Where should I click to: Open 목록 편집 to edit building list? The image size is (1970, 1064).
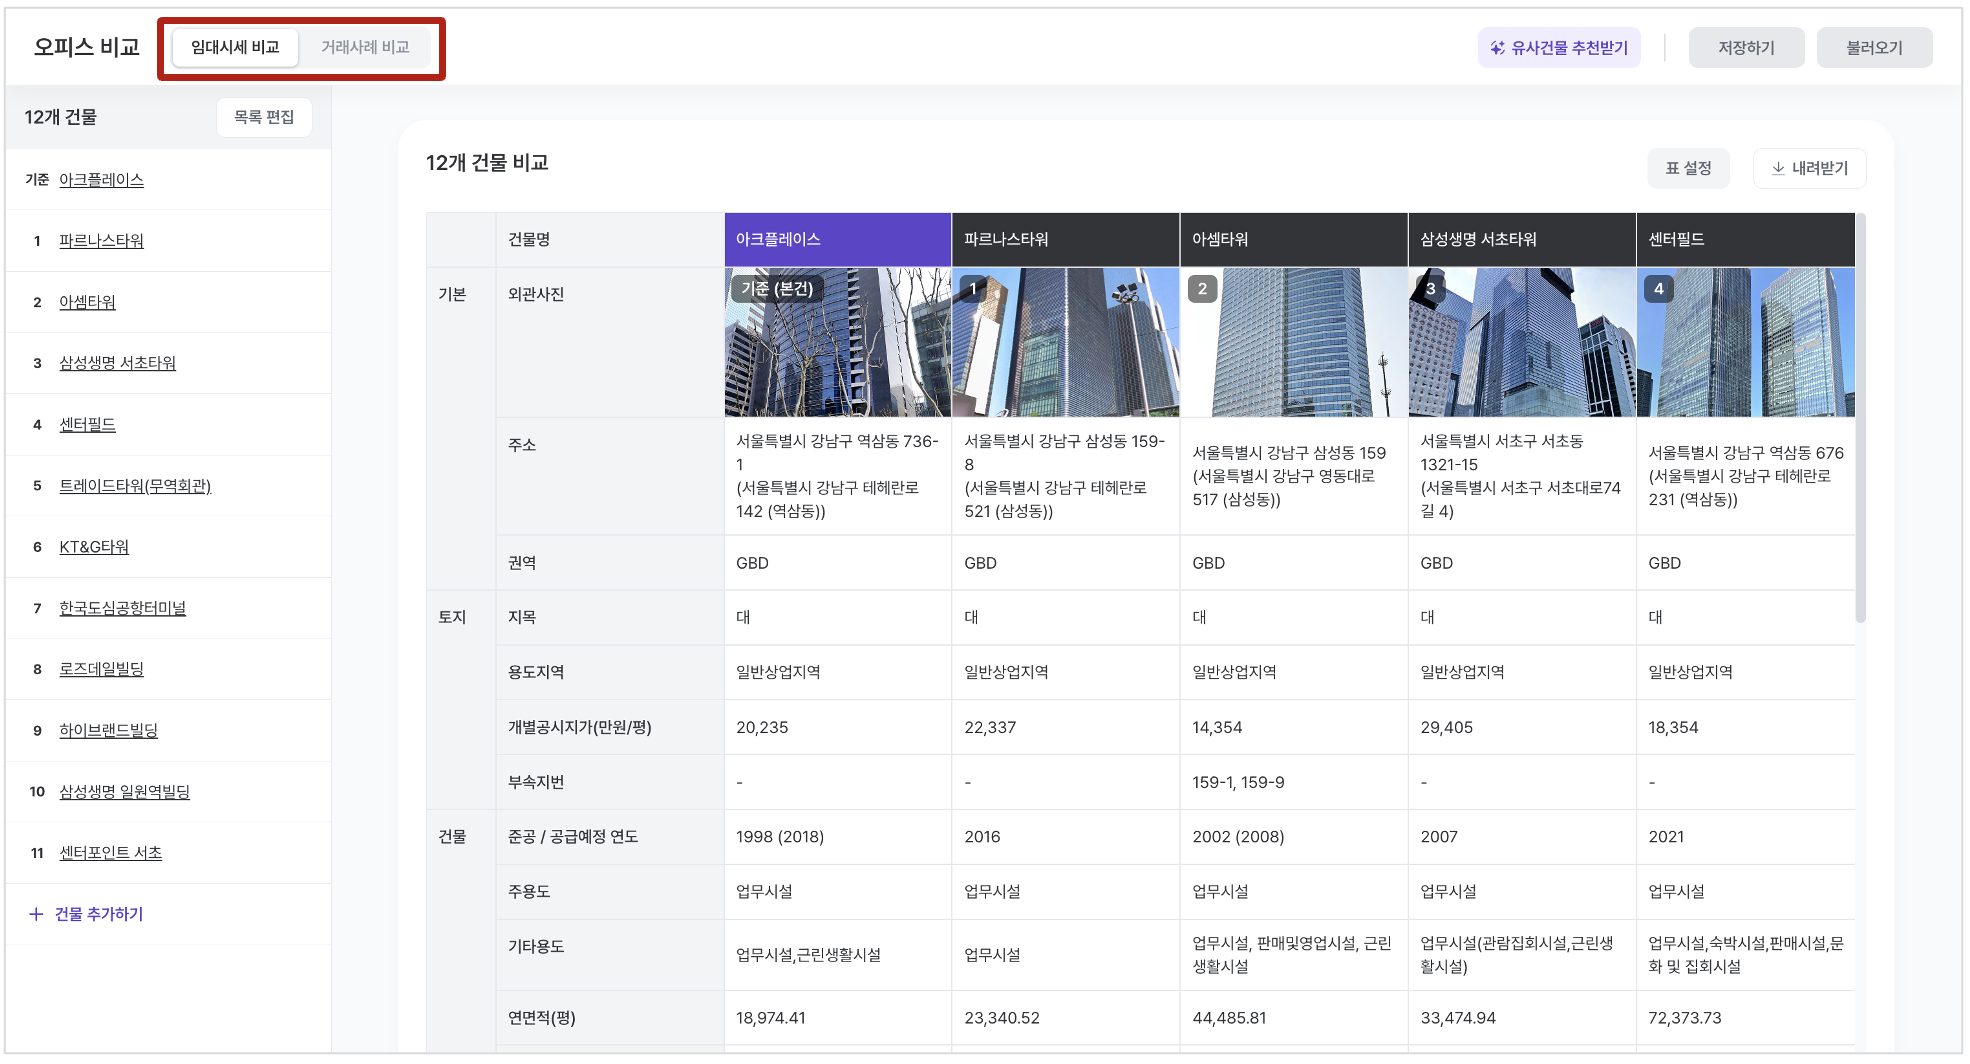point(264,117)
